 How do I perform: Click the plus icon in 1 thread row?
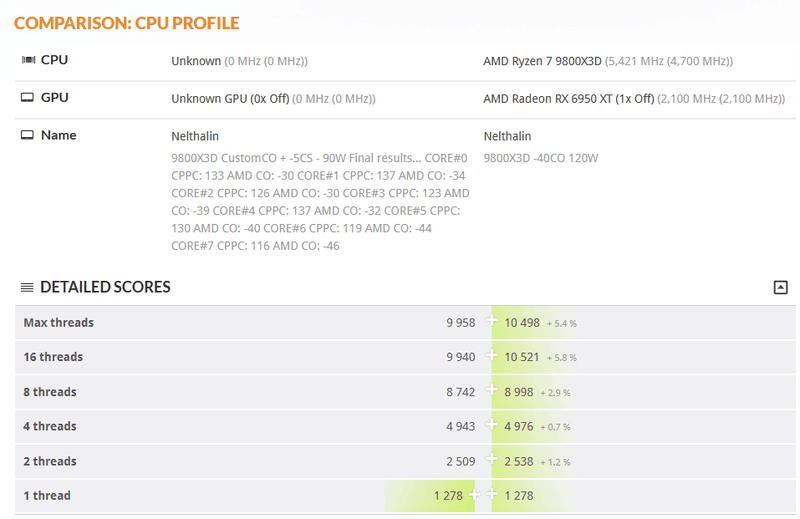click(475, 495)
